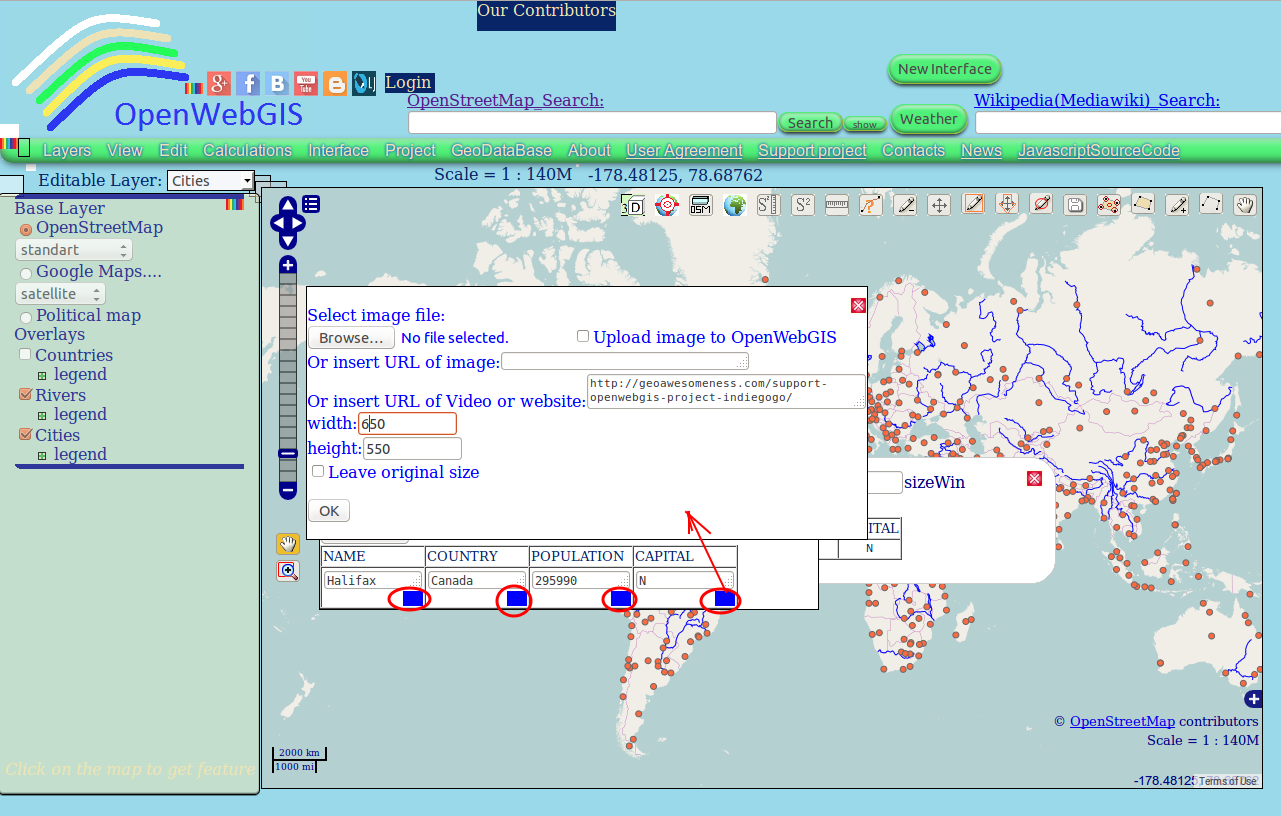The height and width of the screenshot is (816, 1281).
Task: Click the zoom box magnifier icon
Action: point(288,571)
